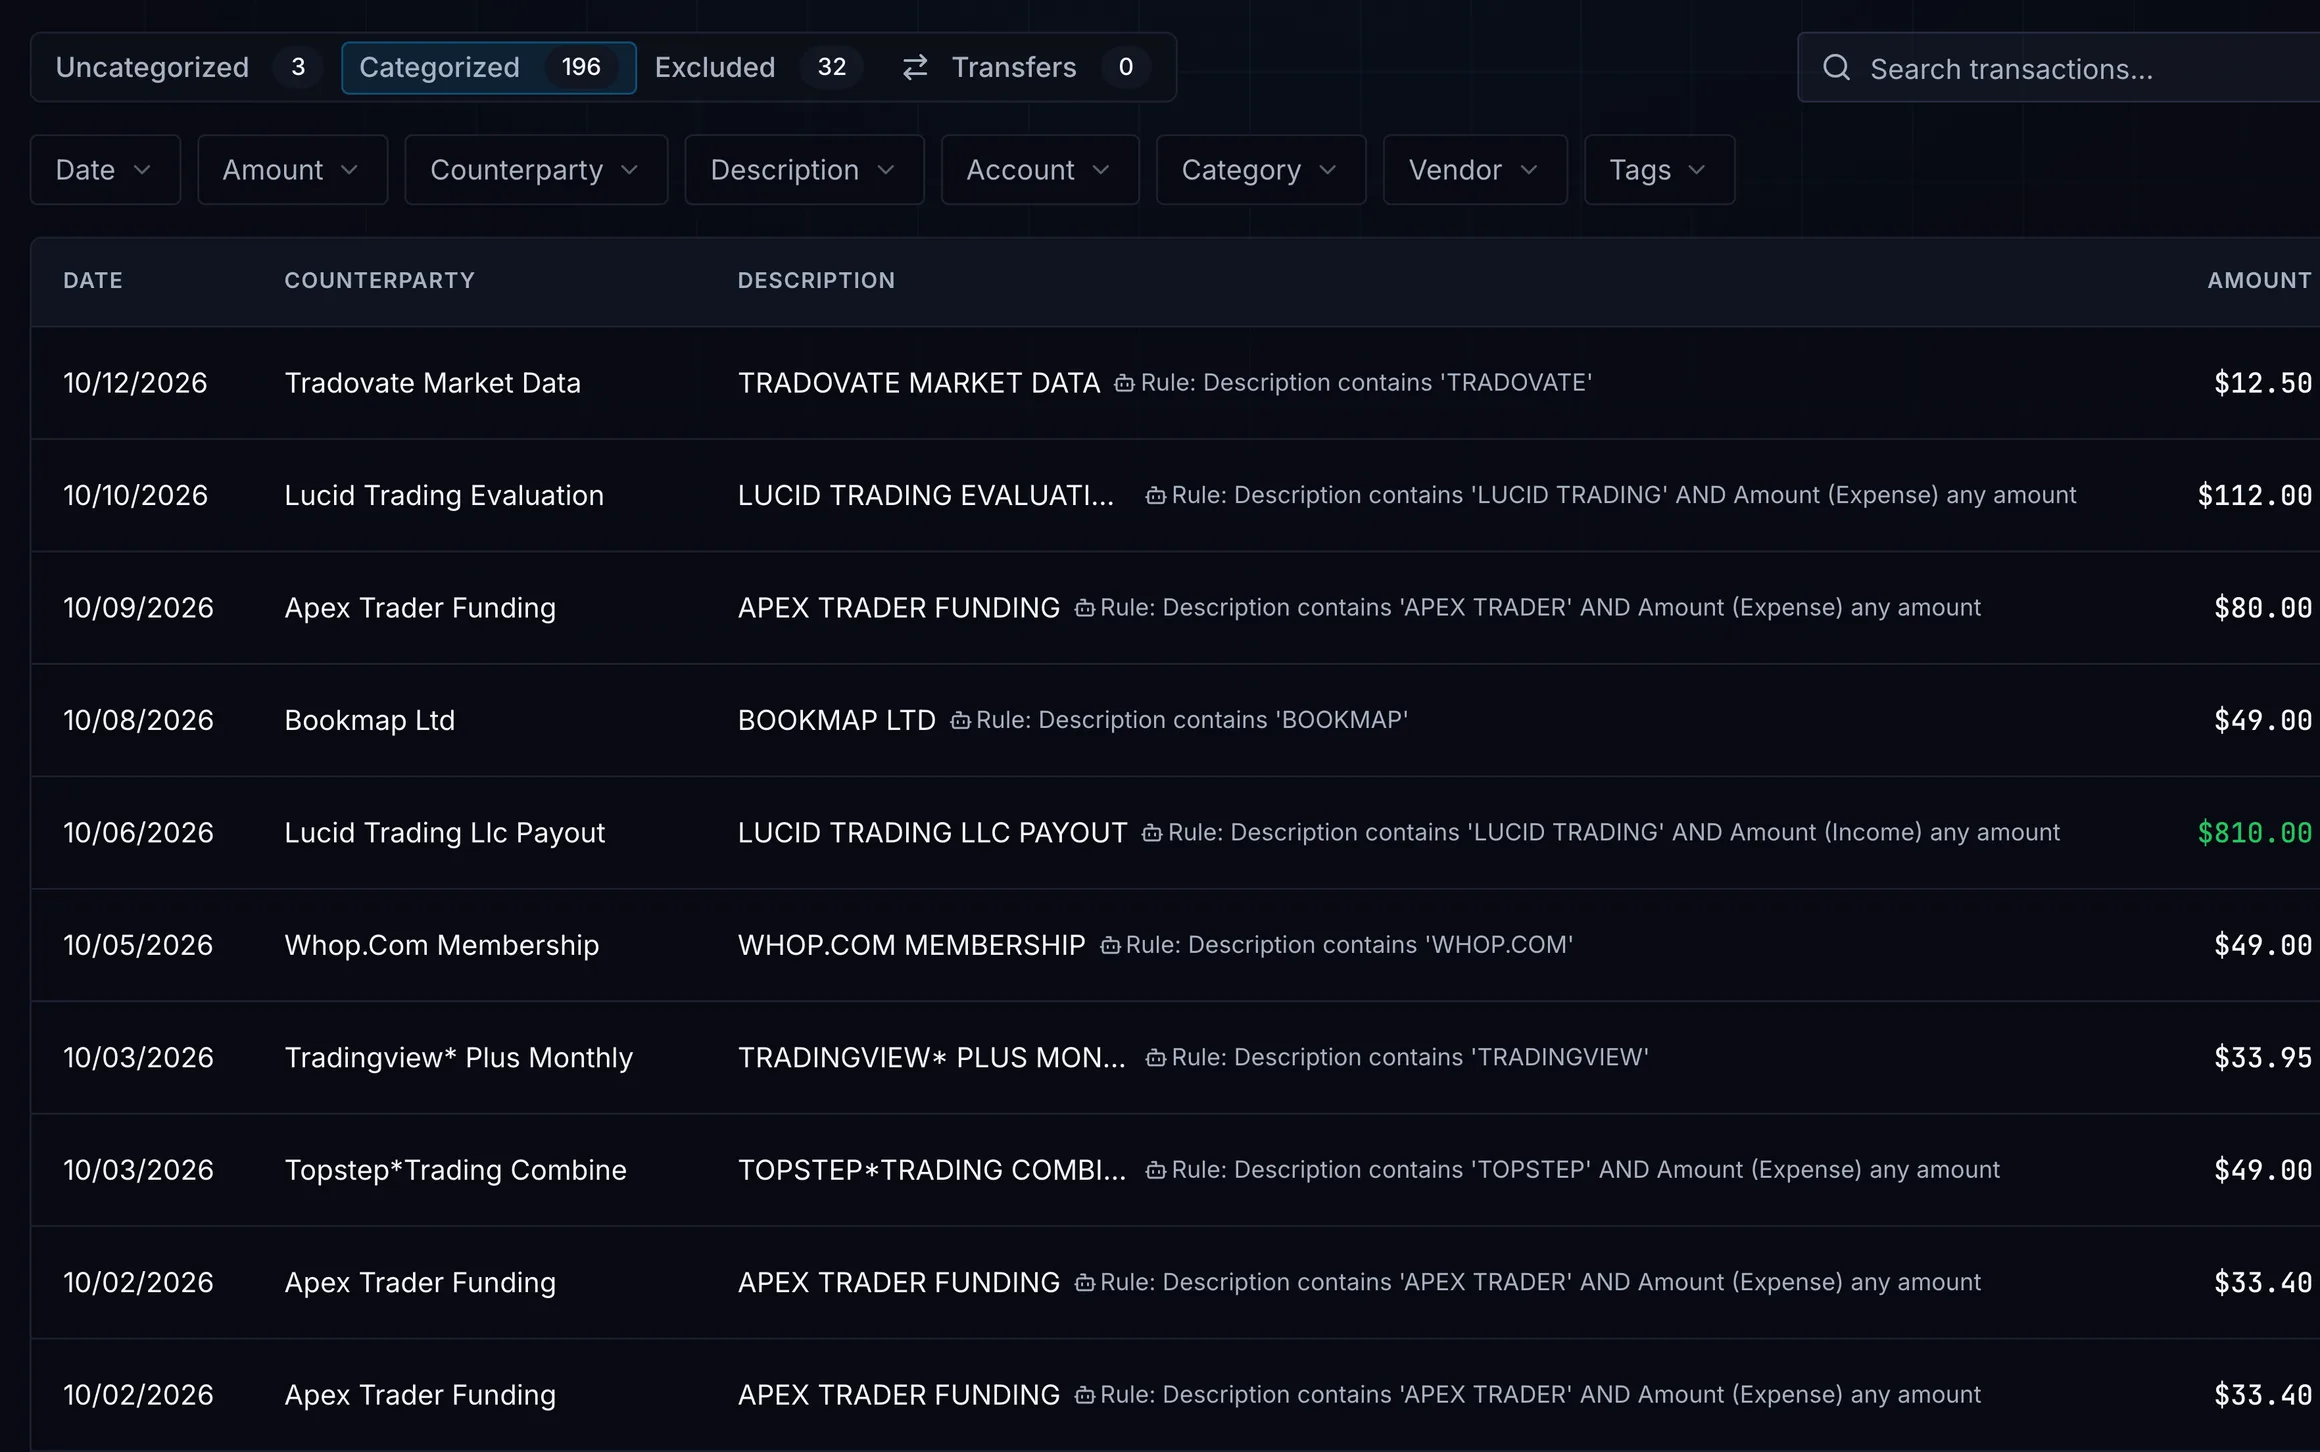
Task: Click the BOOKMAP LTD description text
Action: (836, 720)
